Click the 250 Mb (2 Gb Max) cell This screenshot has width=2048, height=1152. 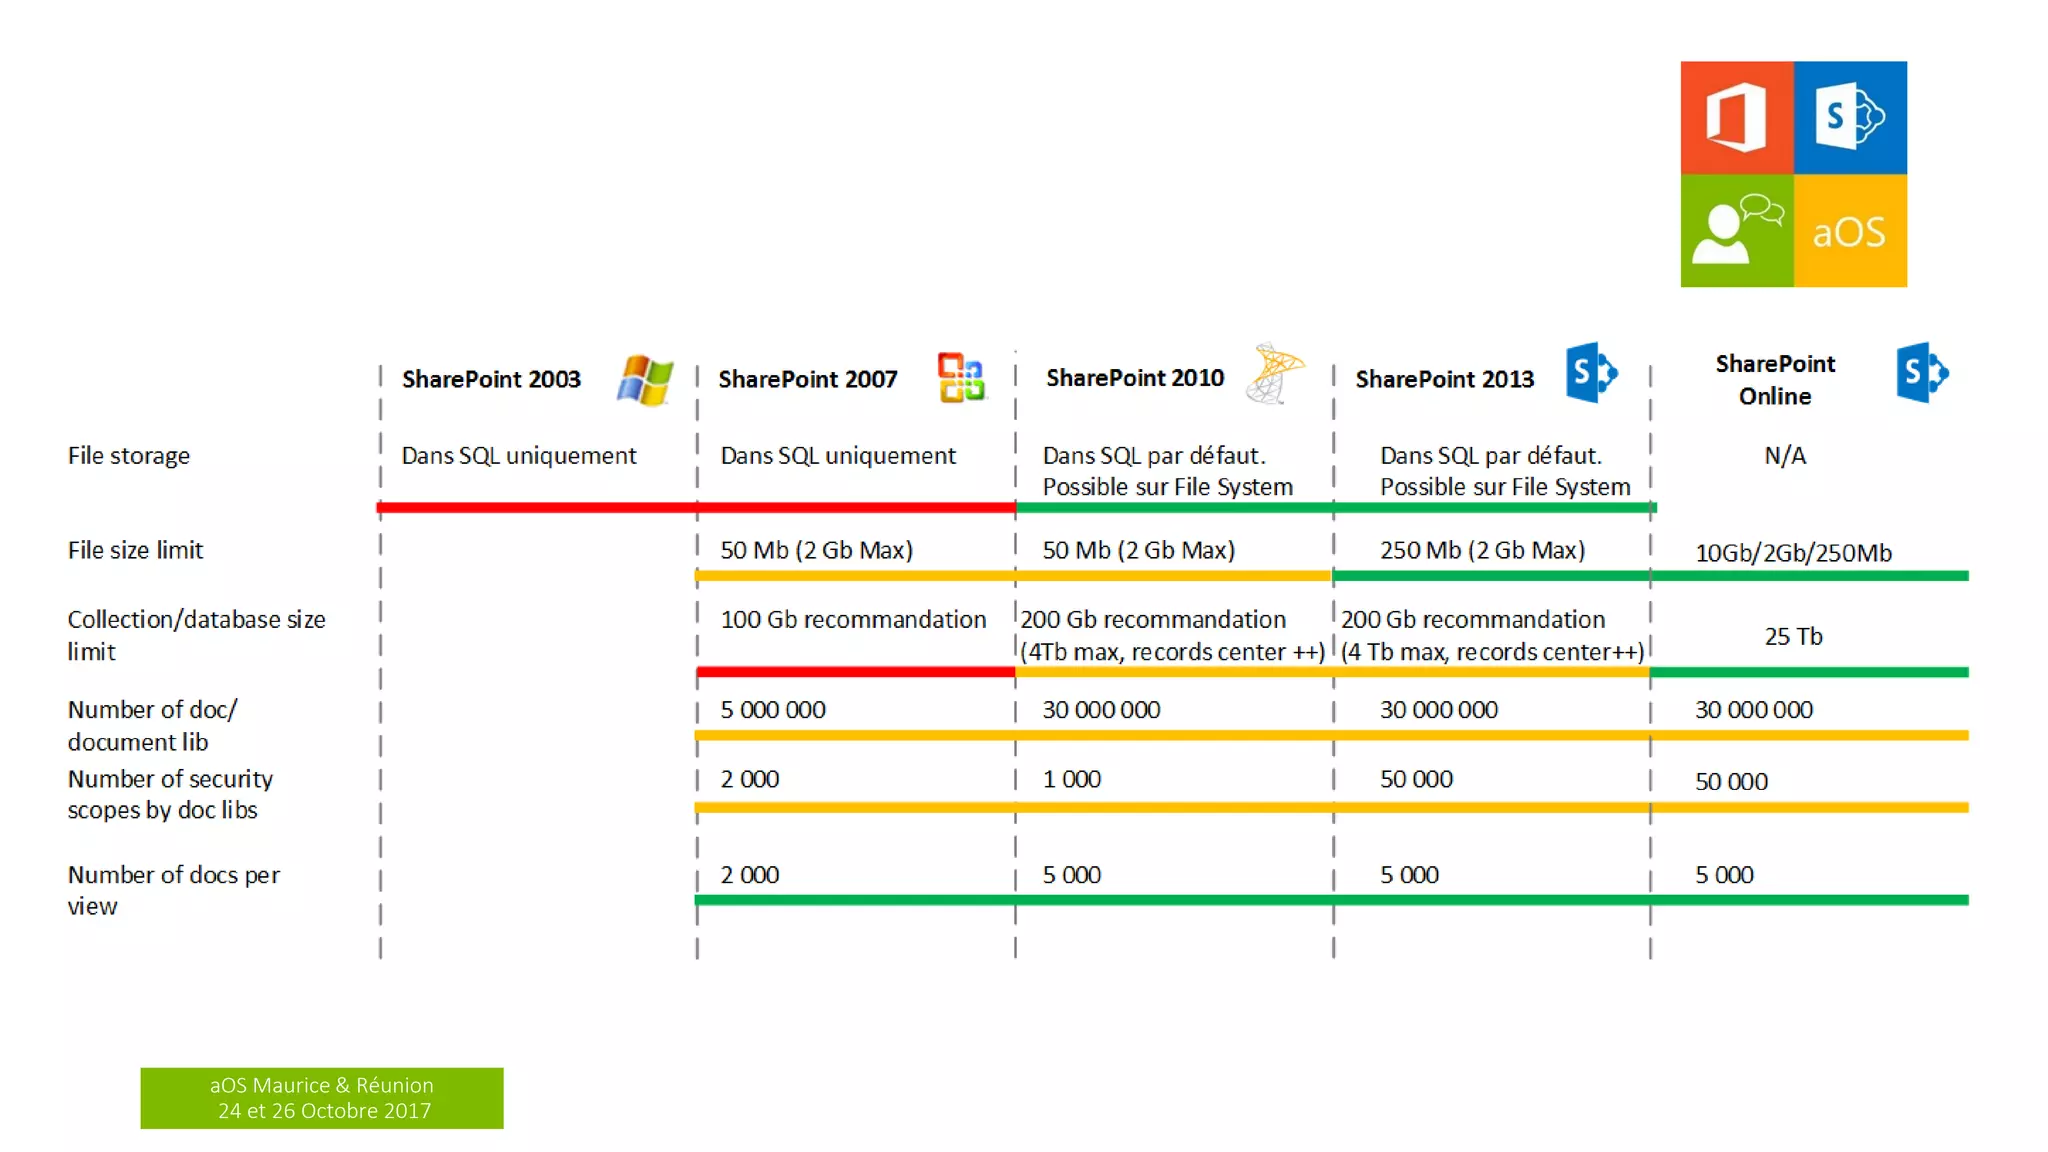point(1482,550)
